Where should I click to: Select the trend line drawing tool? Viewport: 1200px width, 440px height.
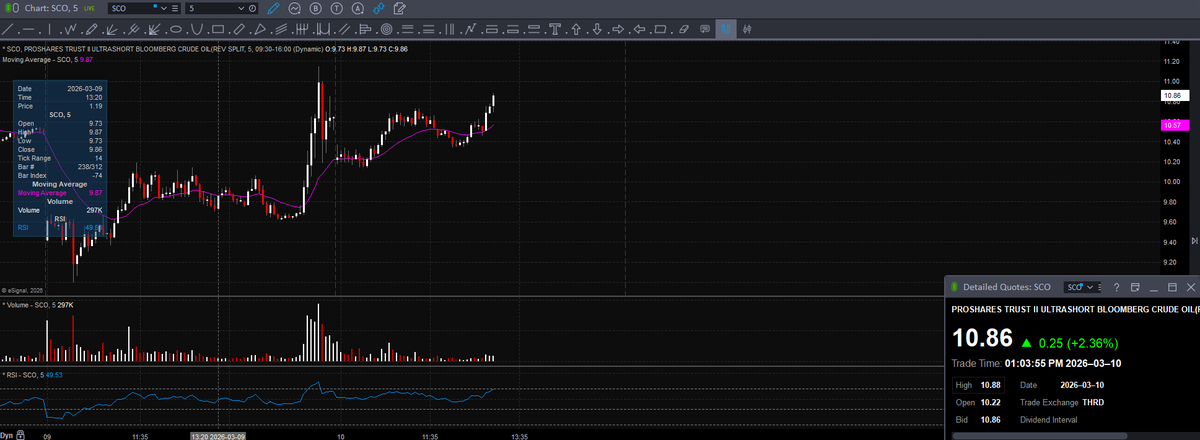tap(7, 29)
